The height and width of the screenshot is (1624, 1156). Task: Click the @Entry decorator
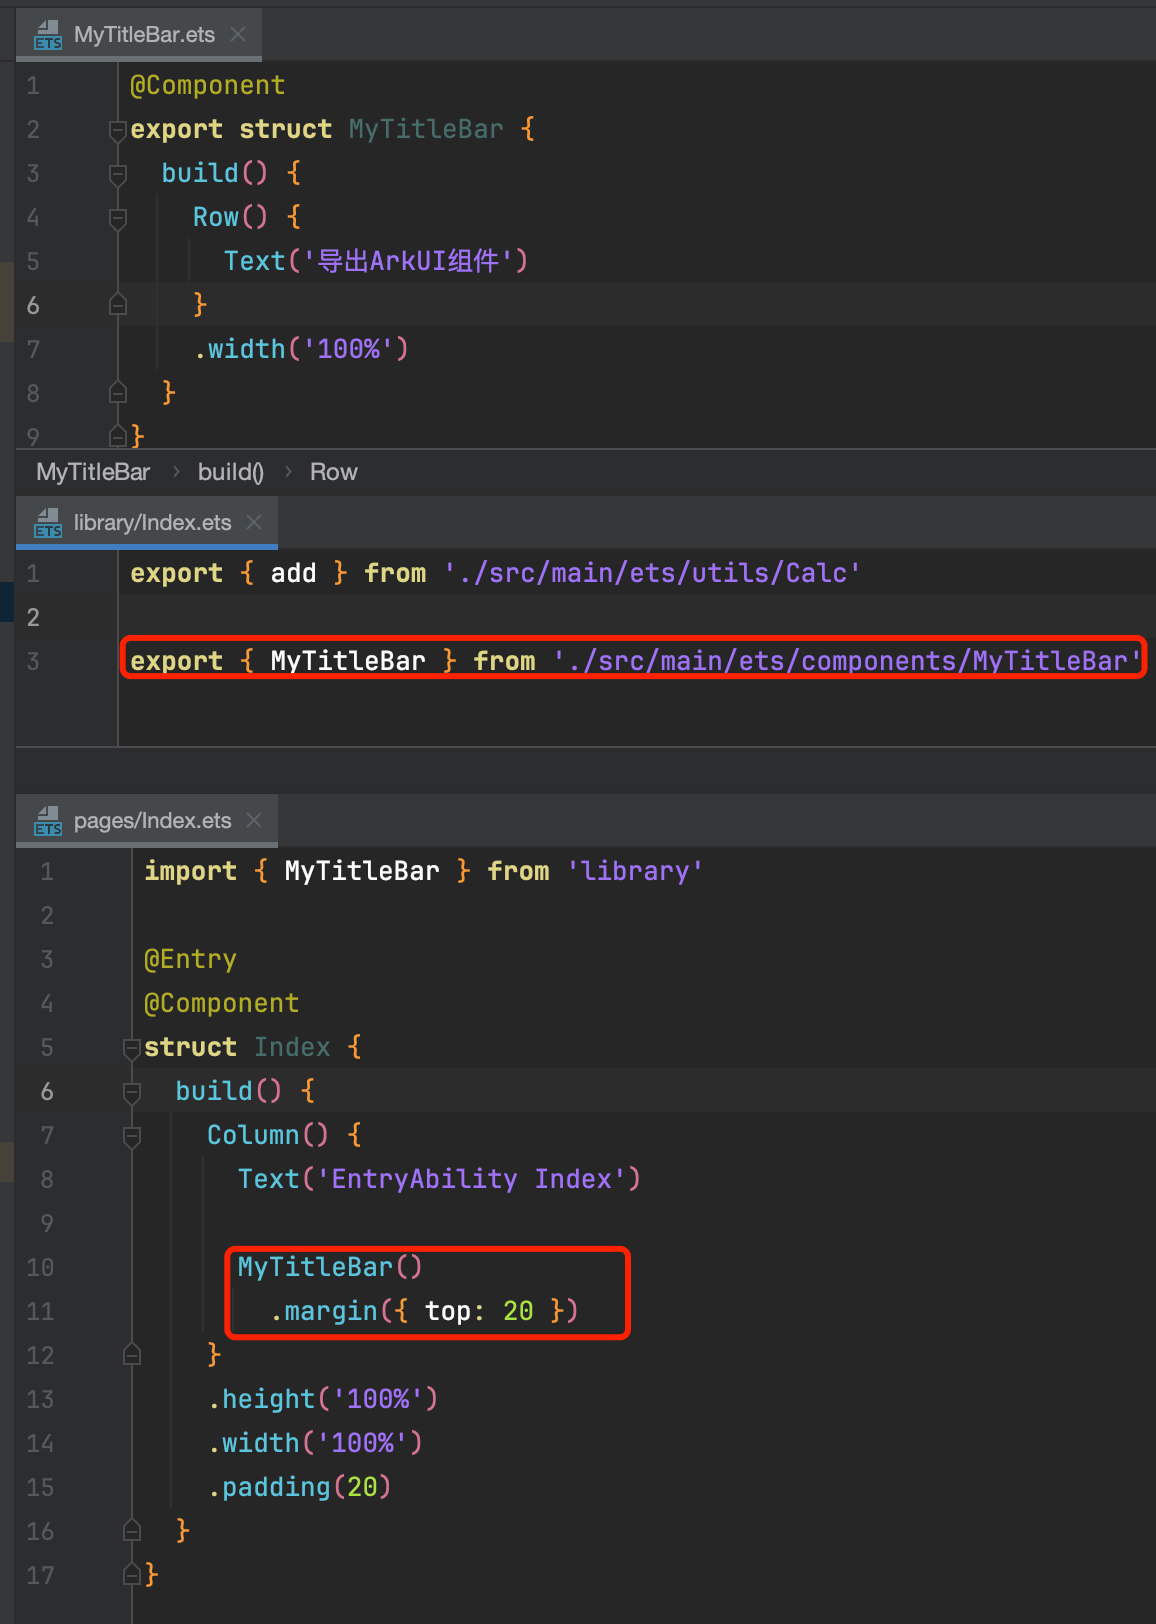(x=190, y=959)
